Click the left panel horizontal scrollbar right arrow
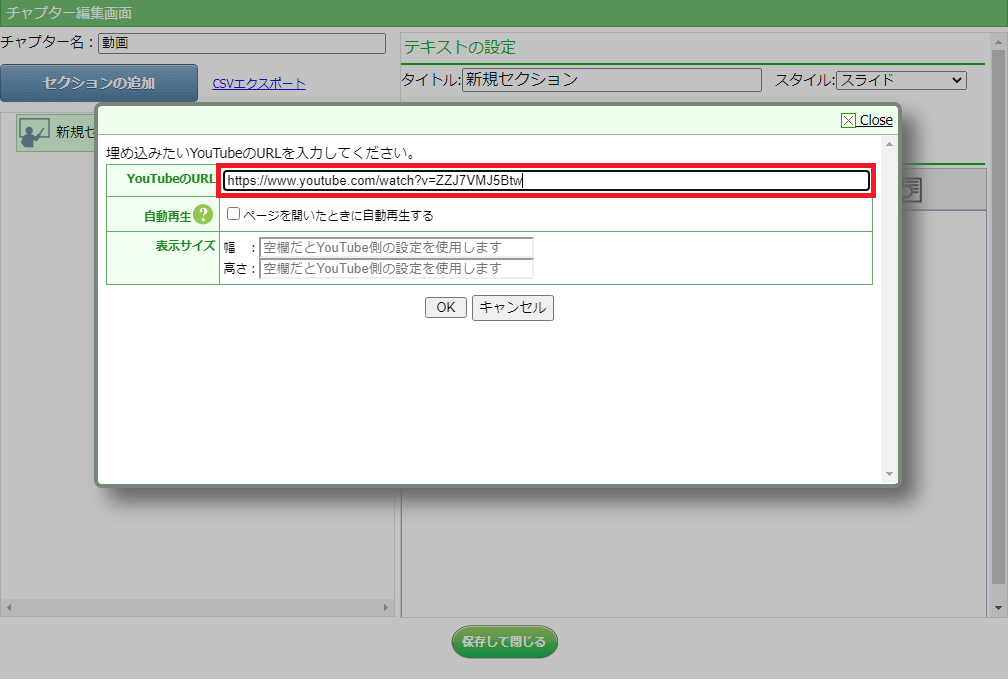This screenshot has height=680, width=1008. [x=387, y=608]
